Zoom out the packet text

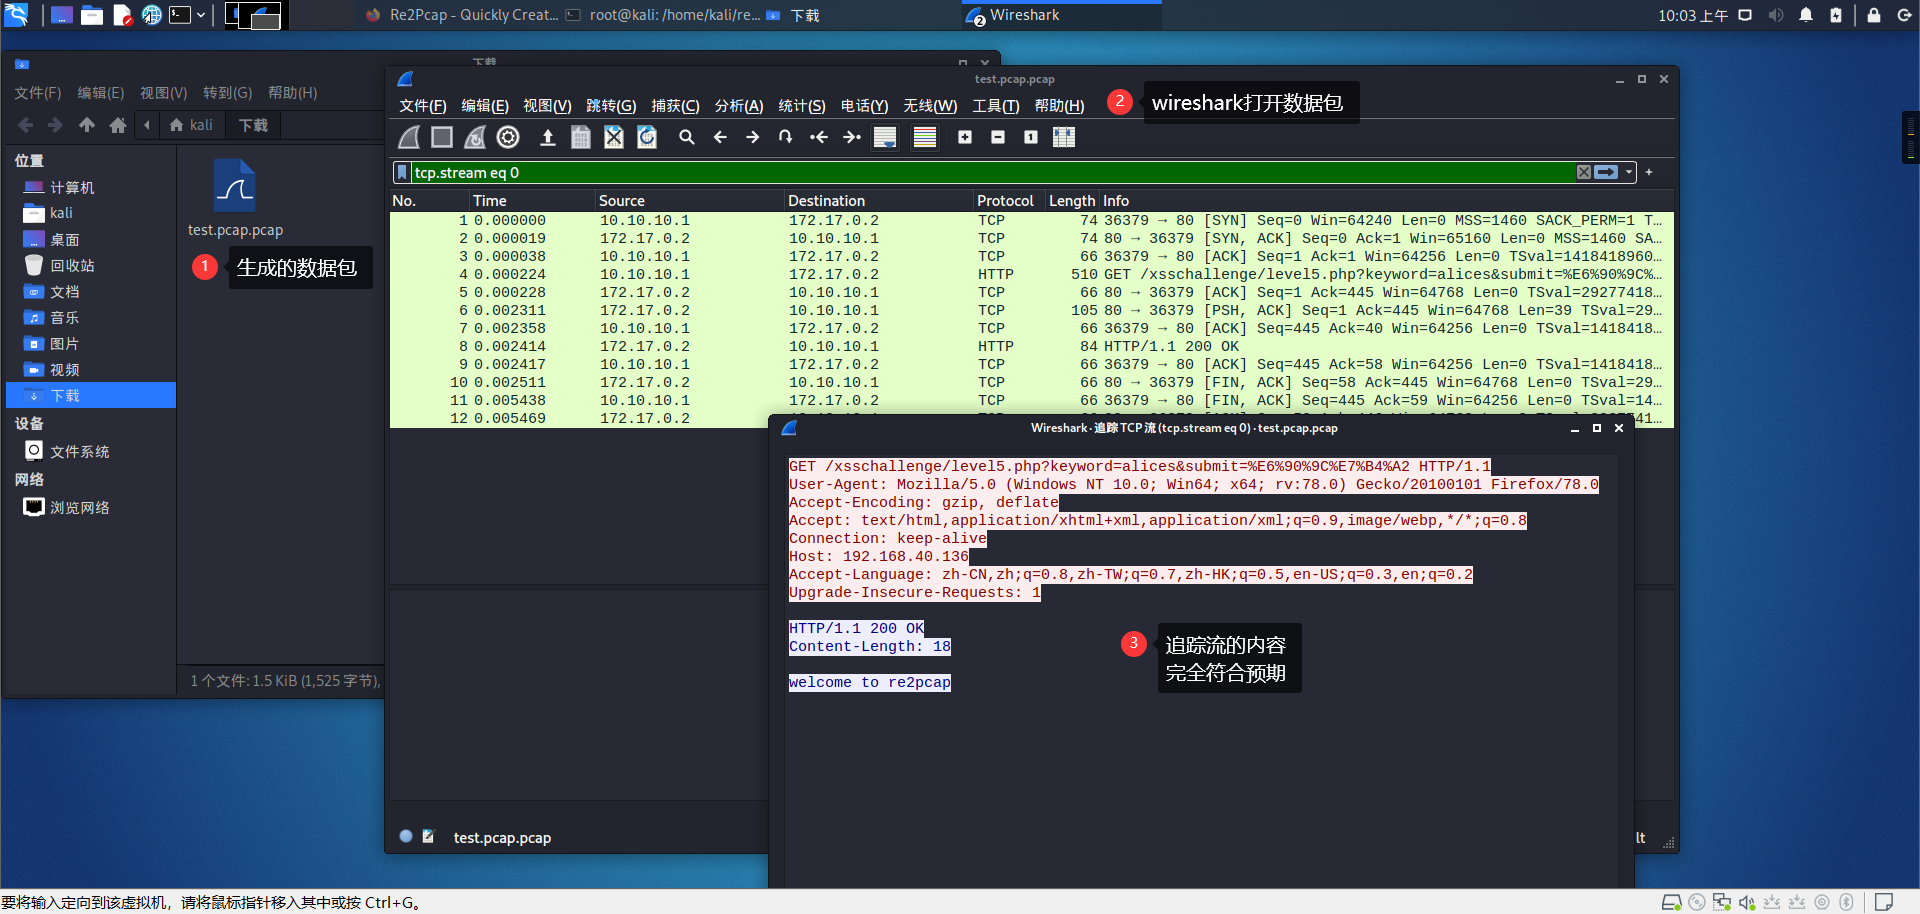point(998,137)
